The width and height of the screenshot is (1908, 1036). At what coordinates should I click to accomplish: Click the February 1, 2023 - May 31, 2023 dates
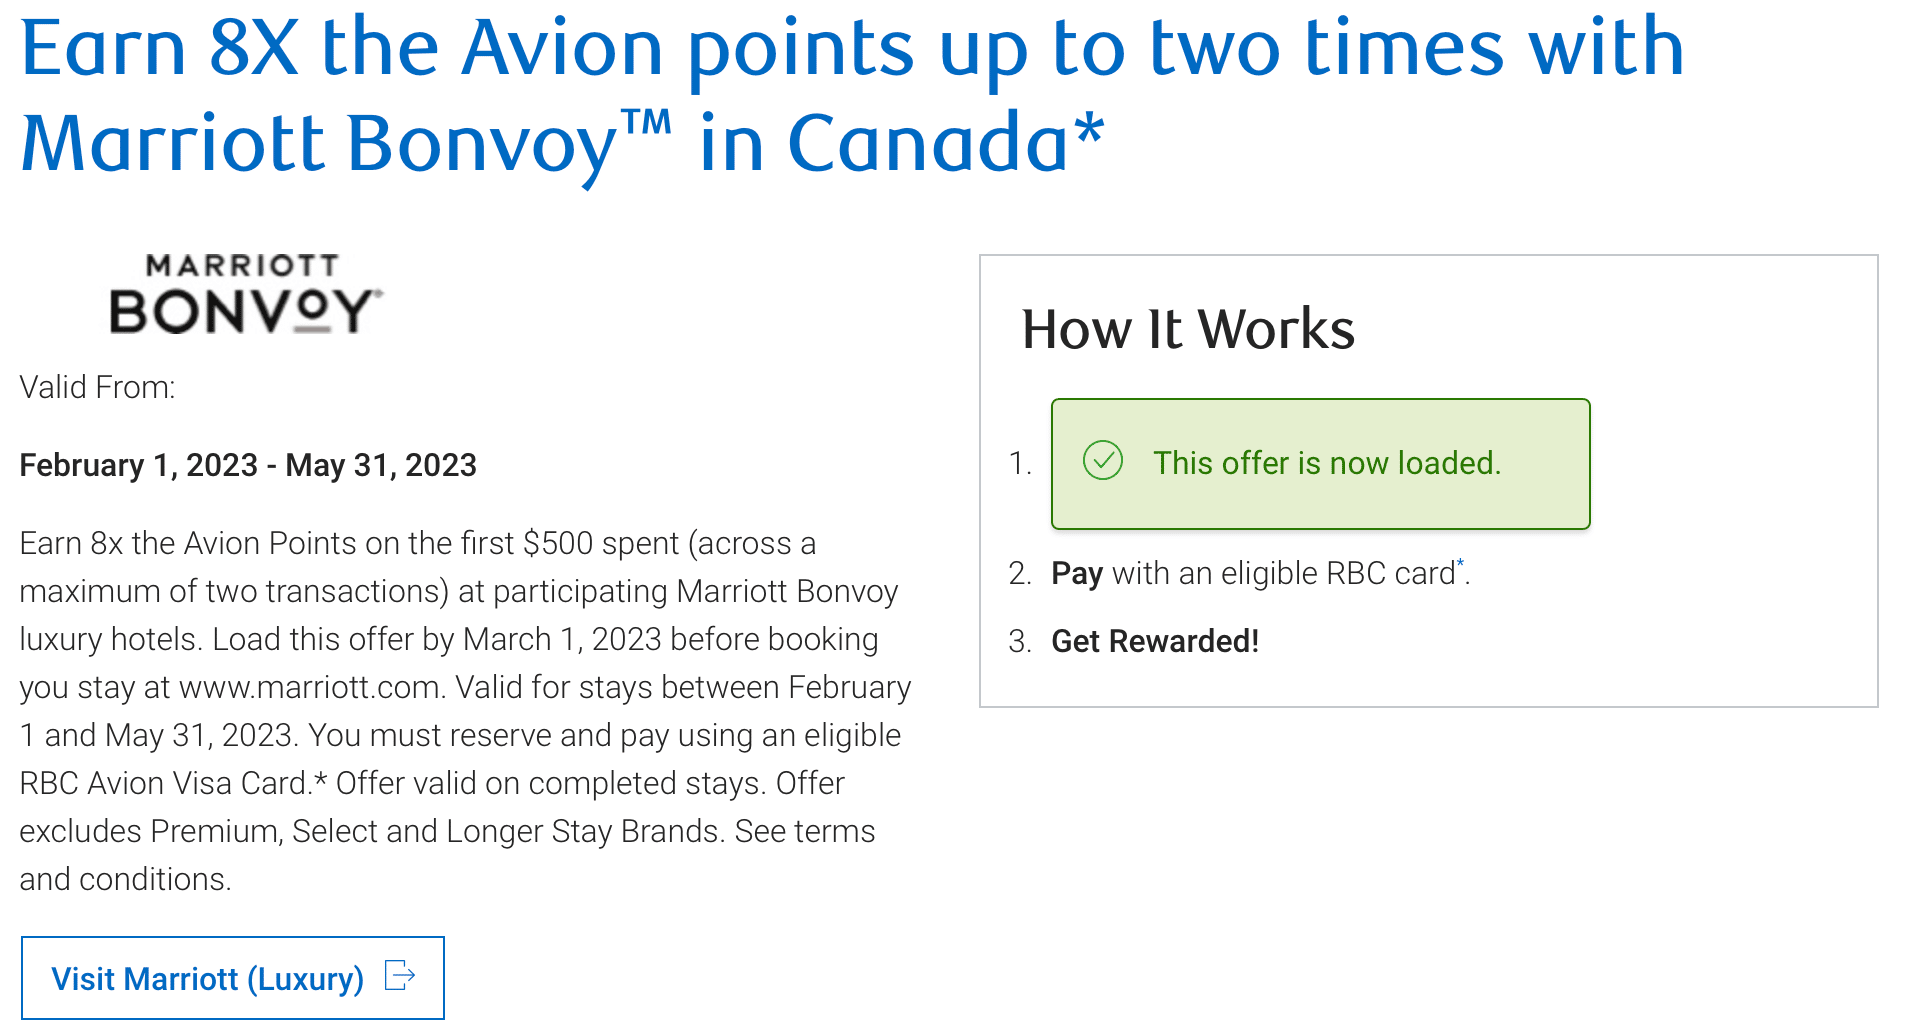point(248,465)
